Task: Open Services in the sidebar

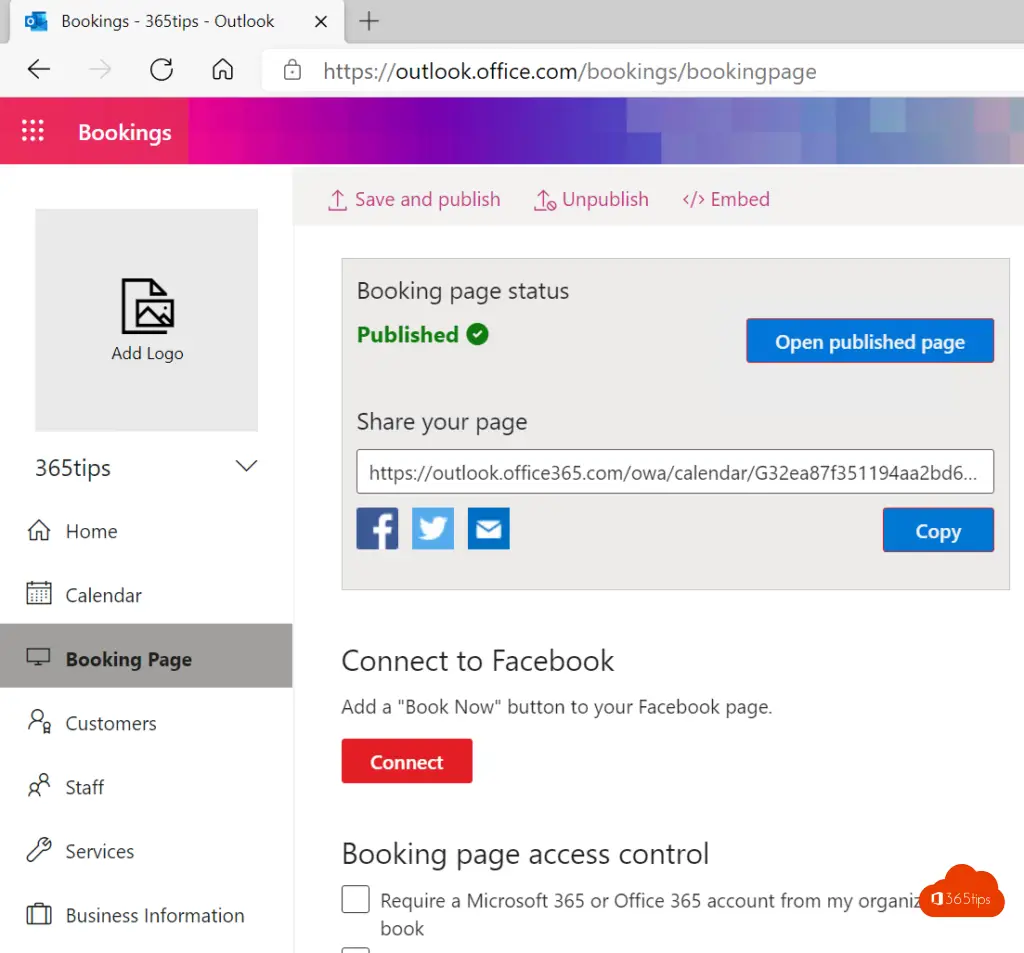Action: [146, 850]
